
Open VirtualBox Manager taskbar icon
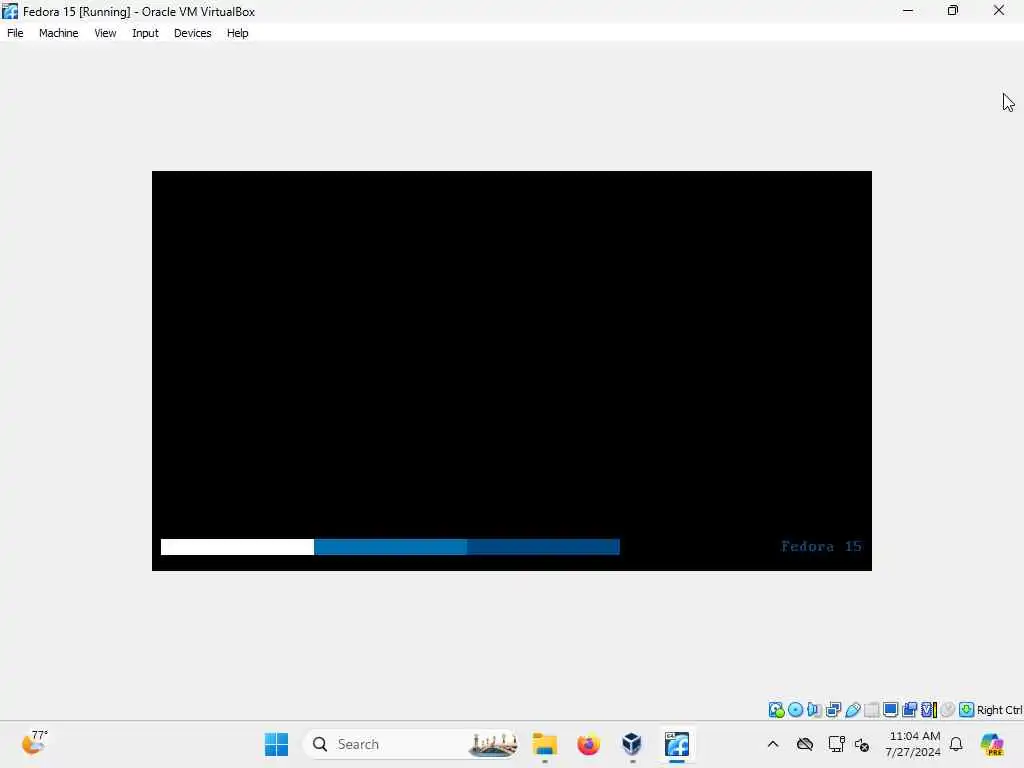tap(632, 744)
